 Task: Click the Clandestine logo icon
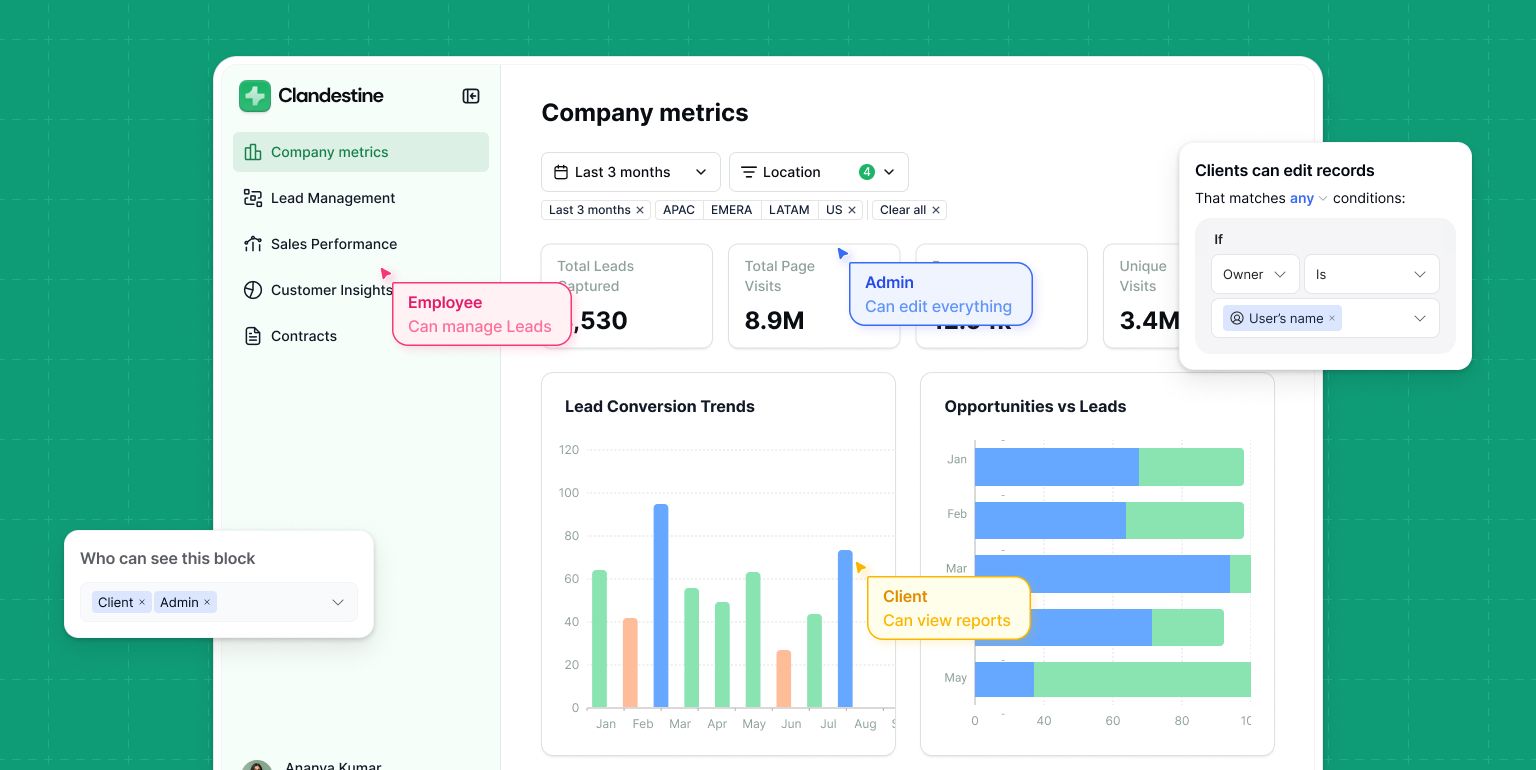(x=255, y=96)
